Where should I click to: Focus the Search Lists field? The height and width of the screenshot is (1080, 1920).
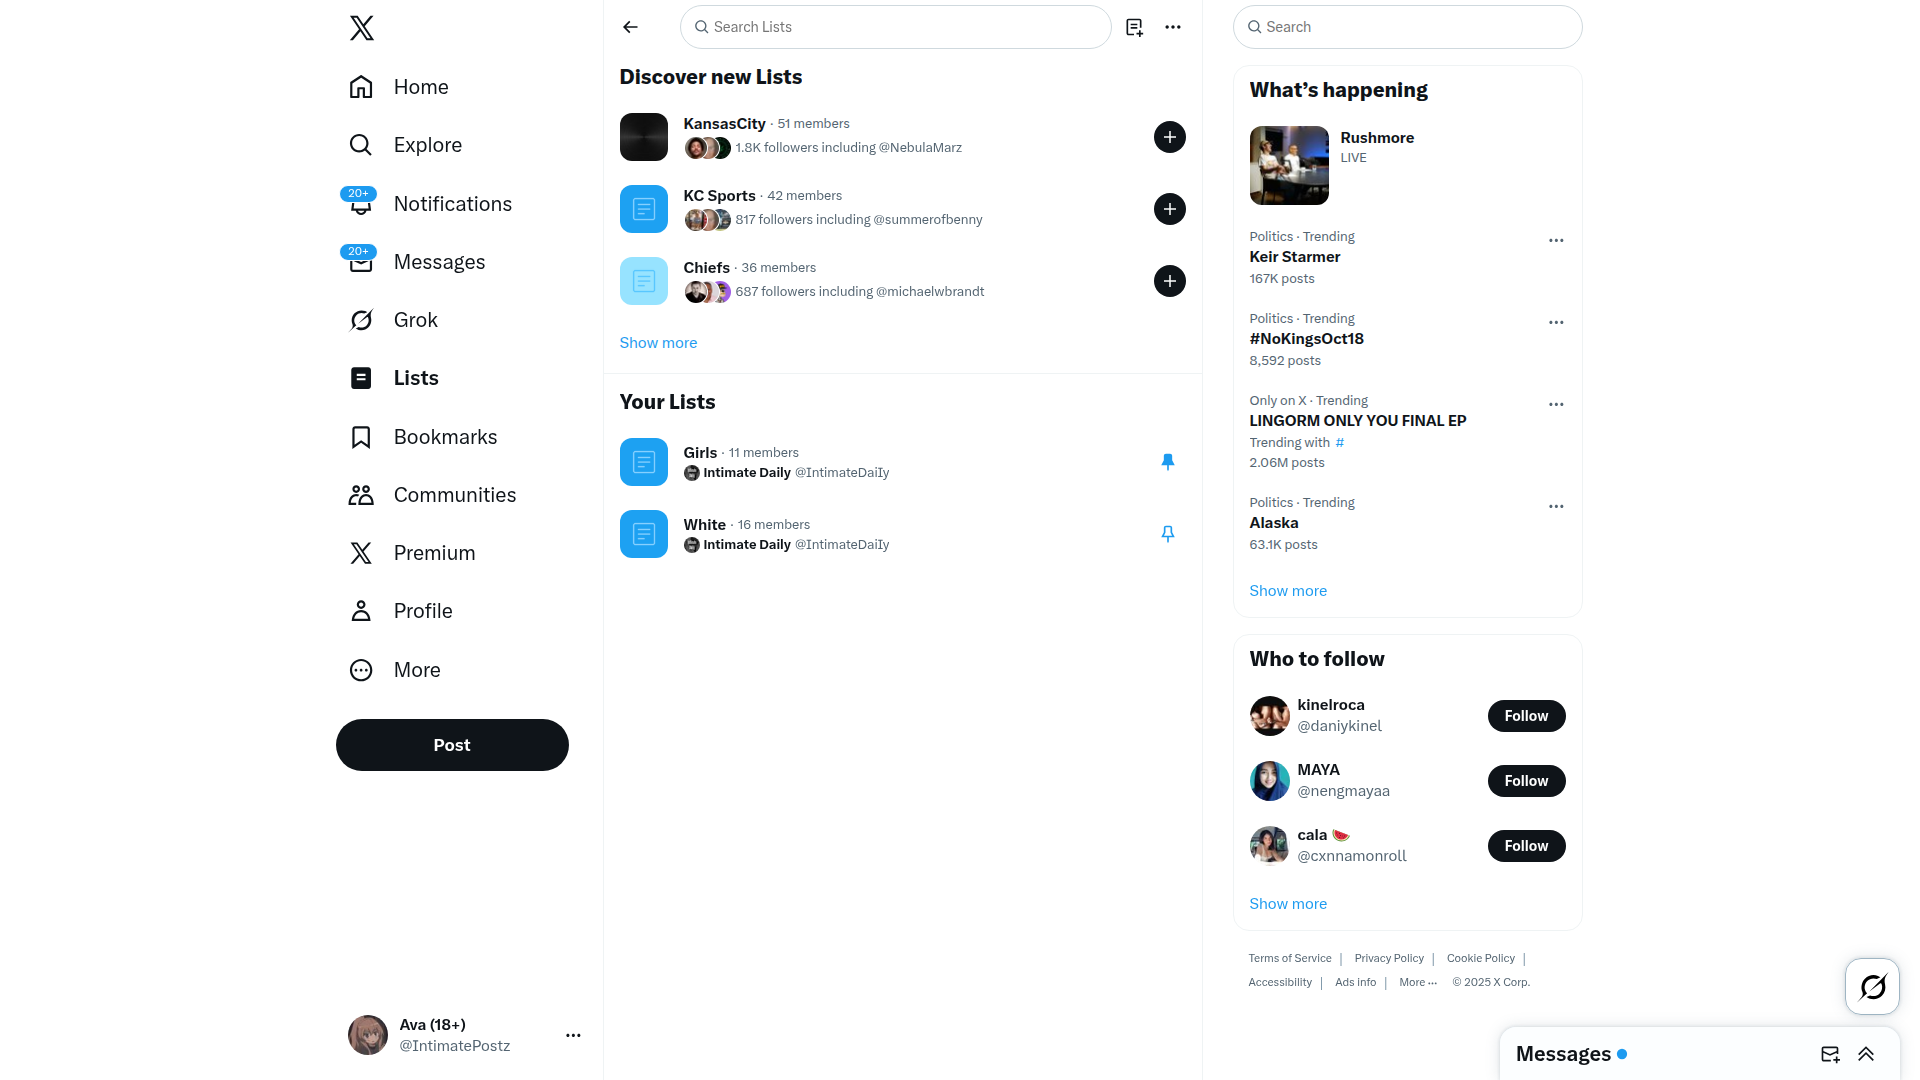point(895,27)
